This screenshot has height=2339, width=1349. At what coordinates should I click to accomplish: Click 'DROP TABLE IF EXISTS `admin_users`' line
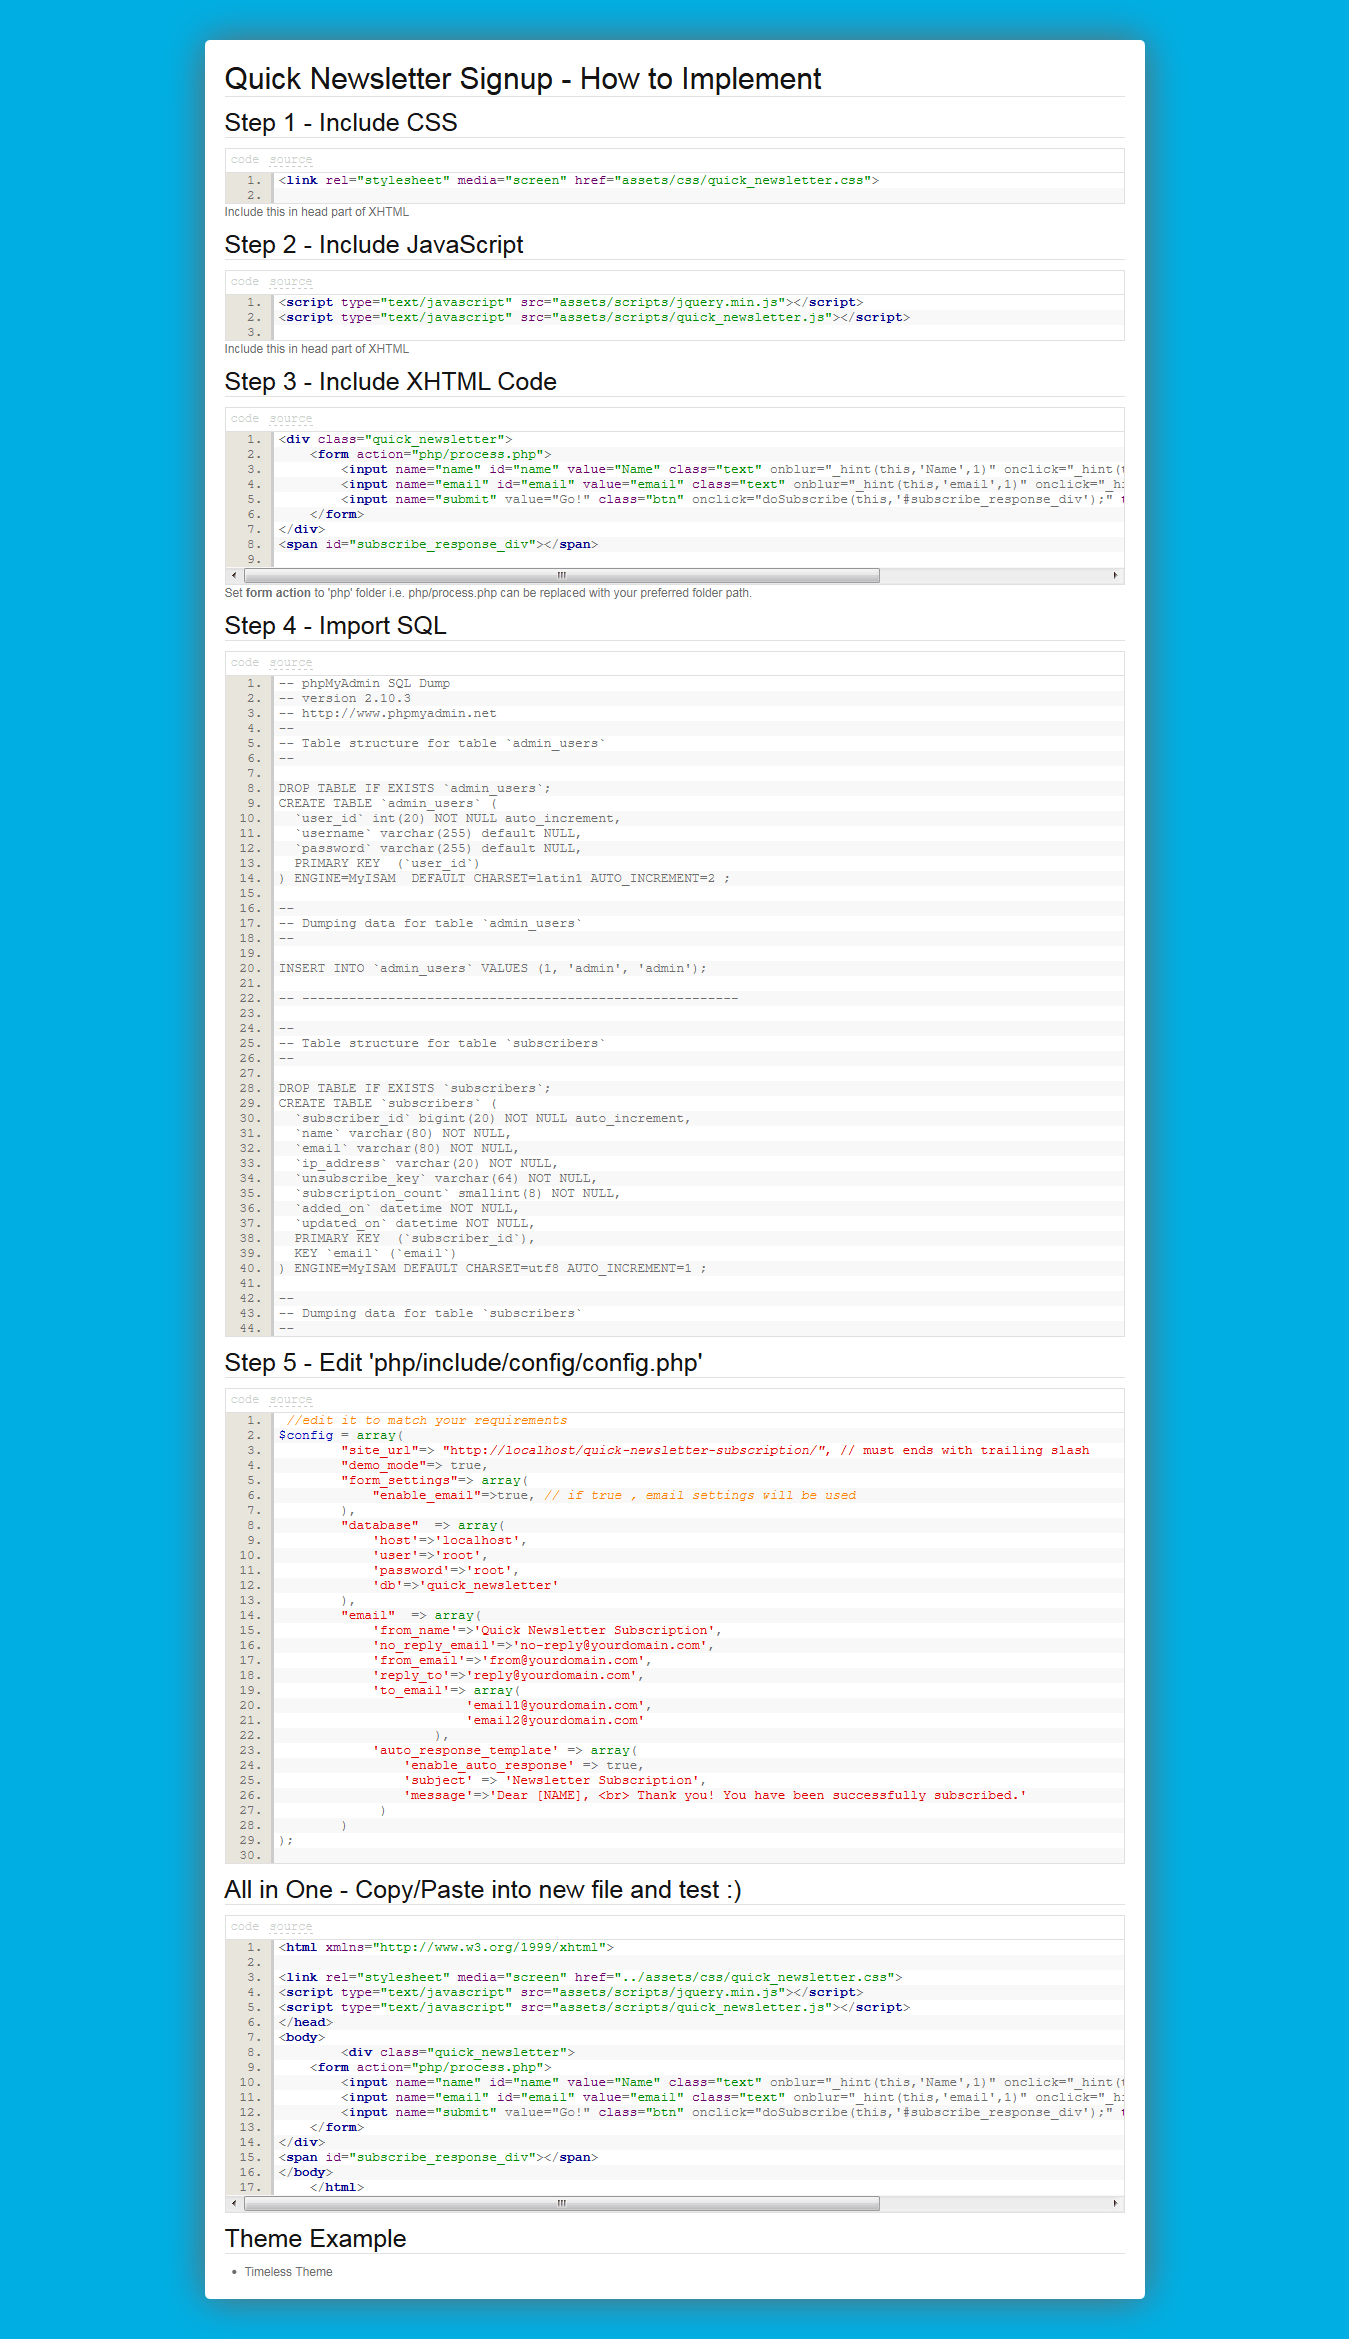(x=415, y=789)
